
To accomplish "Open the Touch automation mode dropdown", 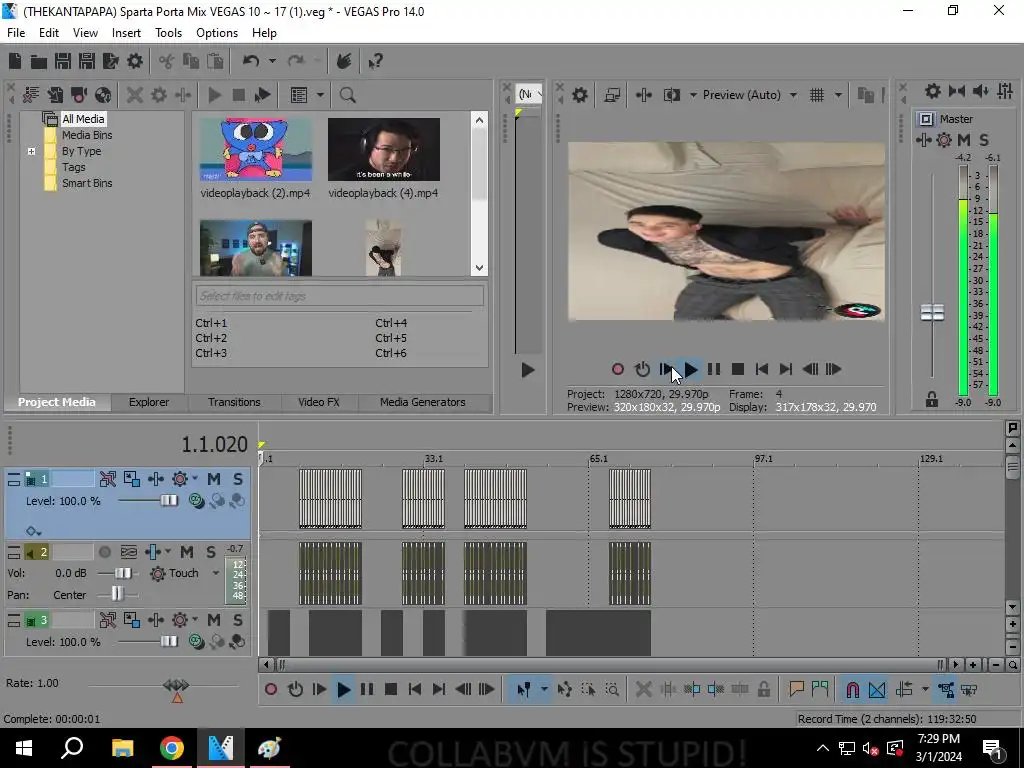I will click(x=216, y=573).
